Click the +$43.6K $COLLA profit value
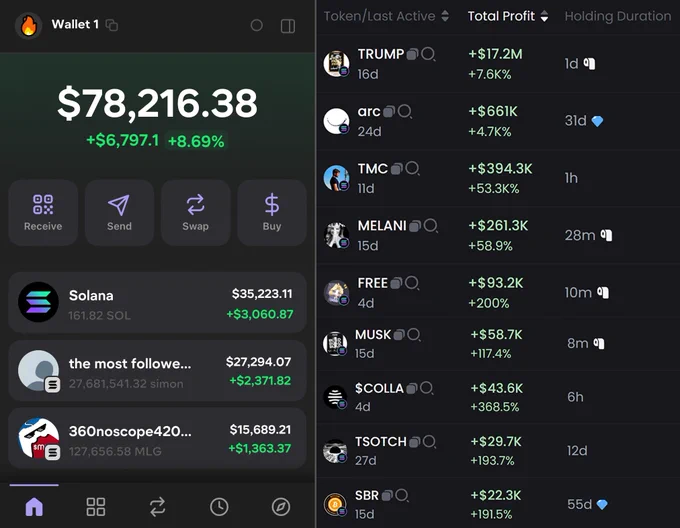680x528 pixels. click(x=497, y=388)
